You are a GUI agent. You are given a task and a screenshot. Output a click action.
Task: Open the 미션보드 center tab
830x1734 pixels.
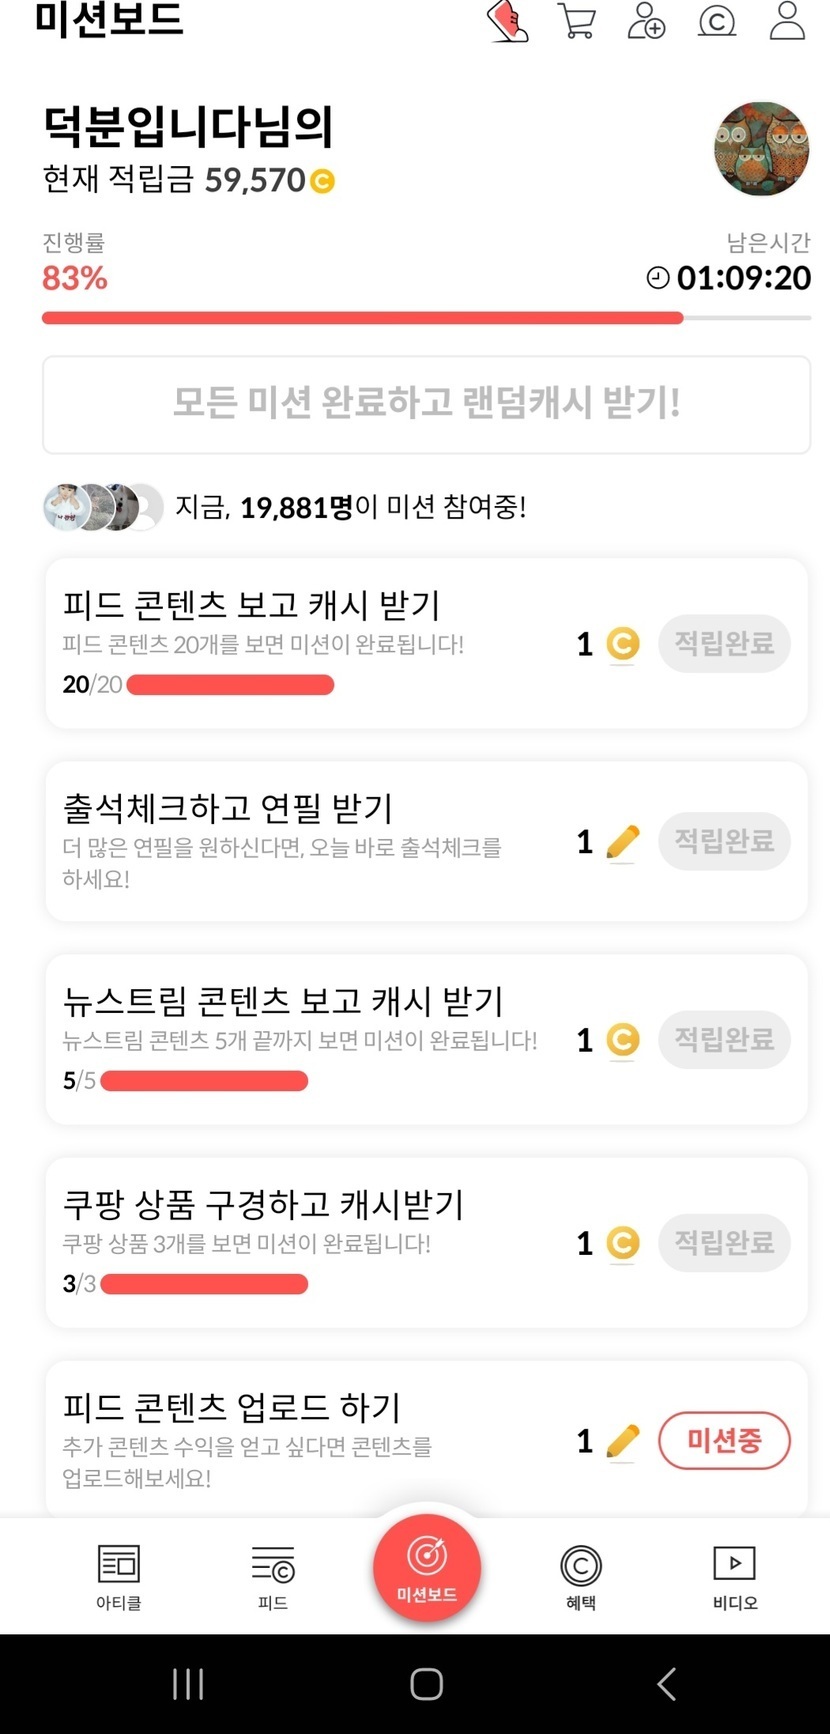click(427, 1568)
